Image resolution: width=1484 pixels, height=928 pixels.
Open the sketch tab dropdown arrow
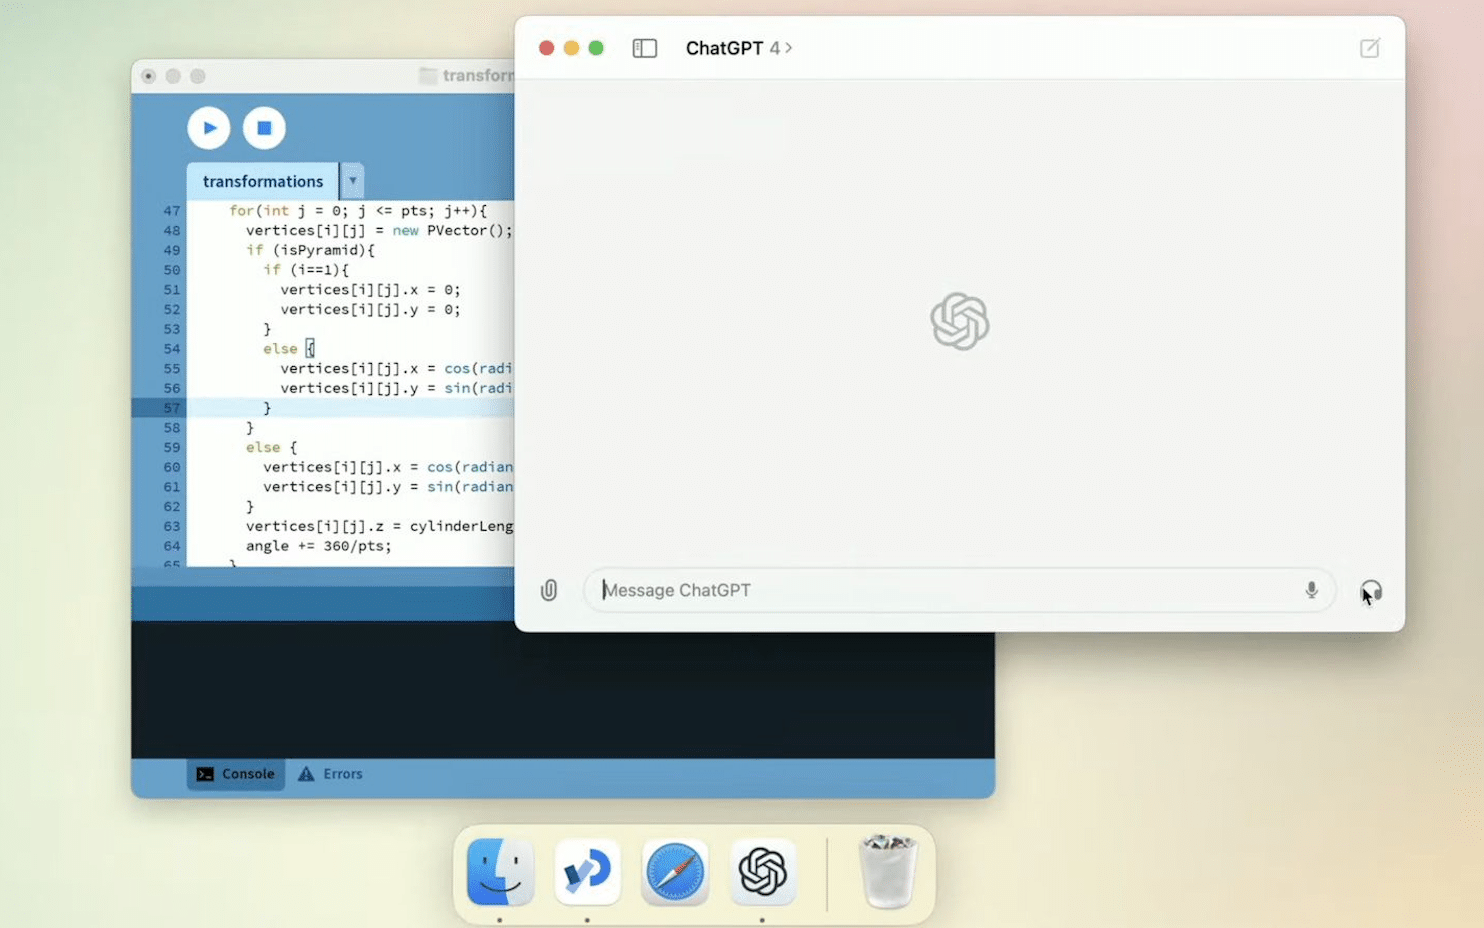352,181
